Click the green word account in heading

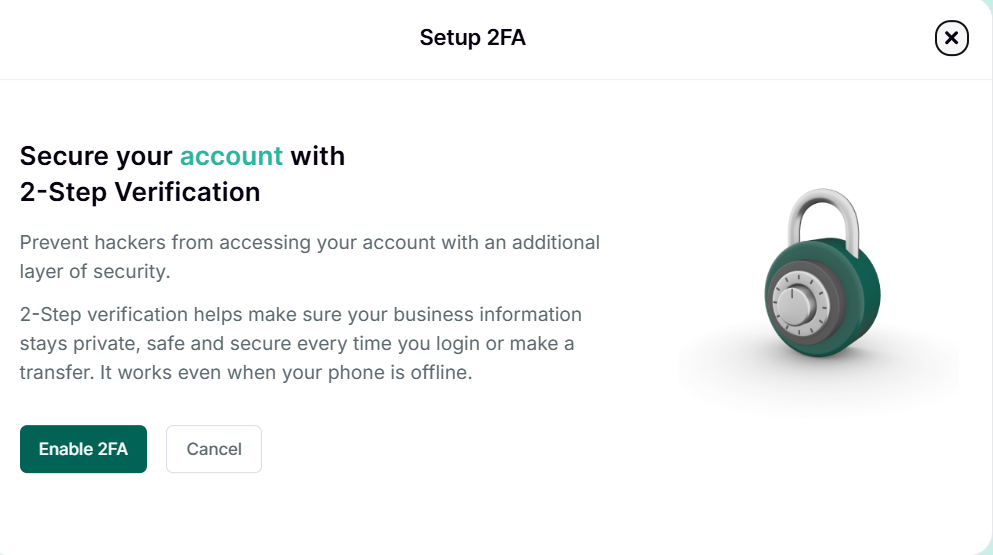tap(231, 156)
